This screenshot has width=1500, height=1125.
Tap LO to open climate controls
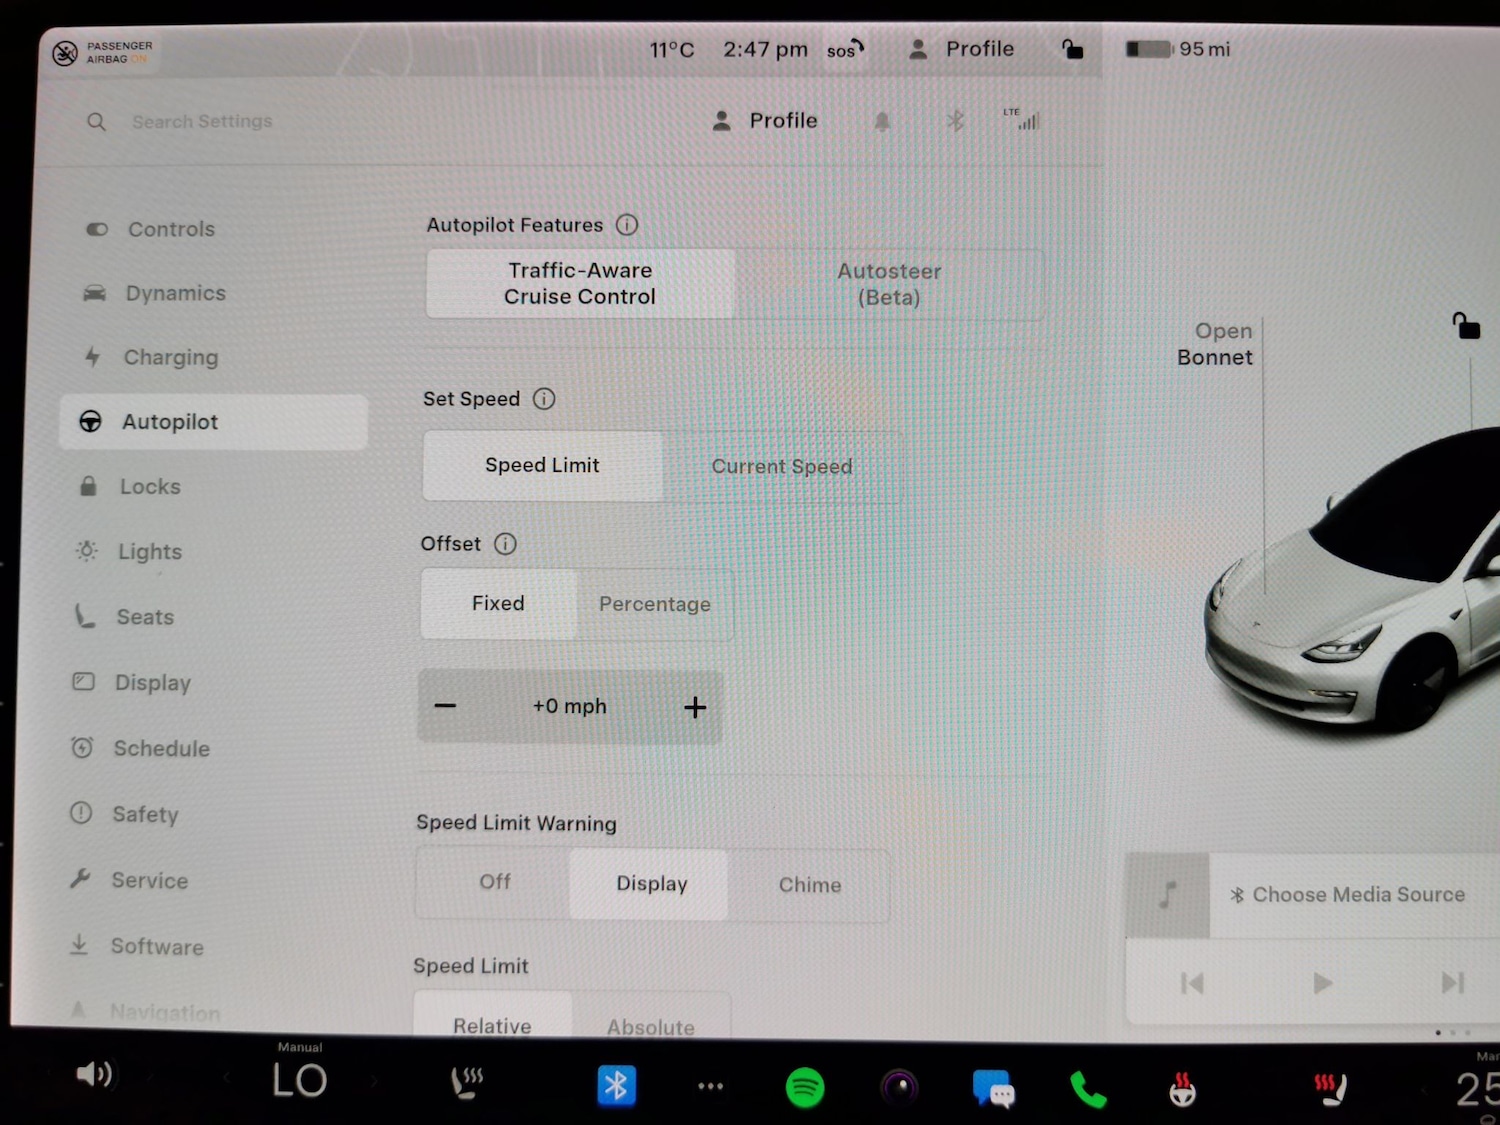(299, 1080)
